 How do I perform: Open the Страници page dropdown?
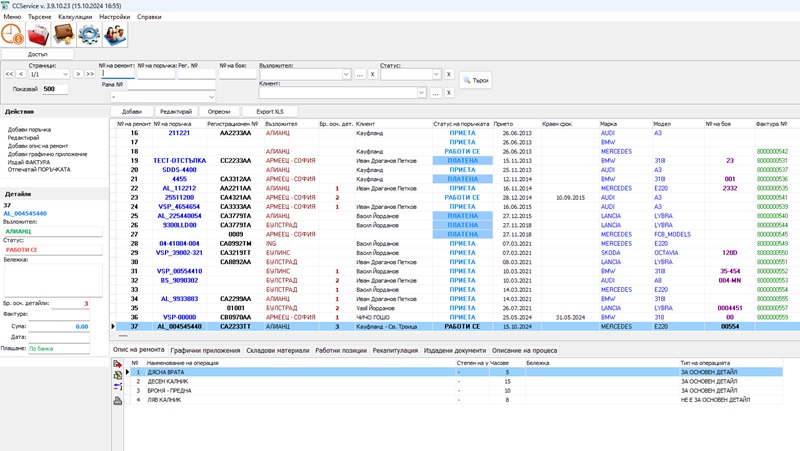[65, 74]
